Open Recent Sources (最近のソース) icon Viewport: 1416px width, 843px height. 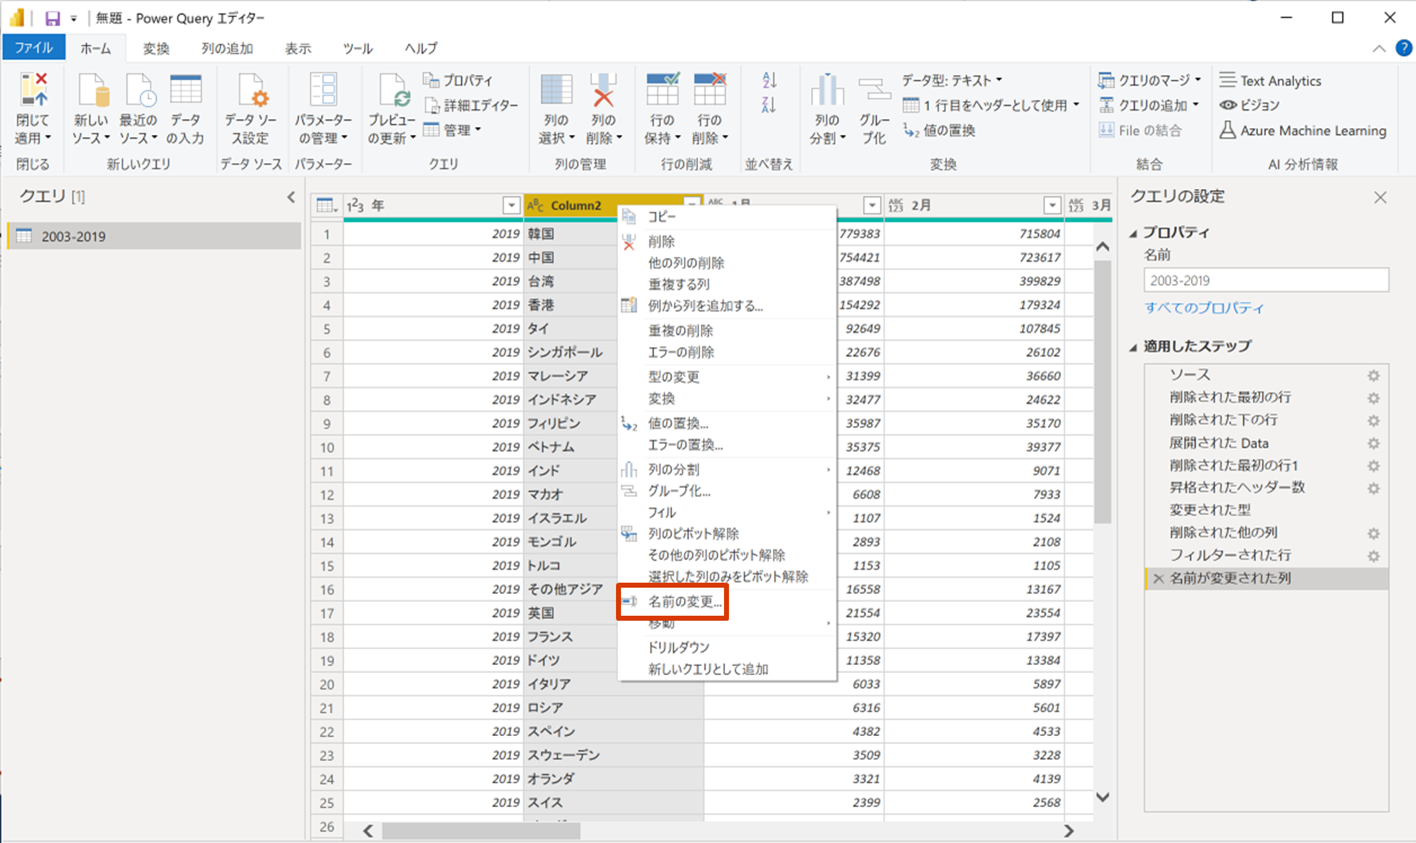point(139,90)
